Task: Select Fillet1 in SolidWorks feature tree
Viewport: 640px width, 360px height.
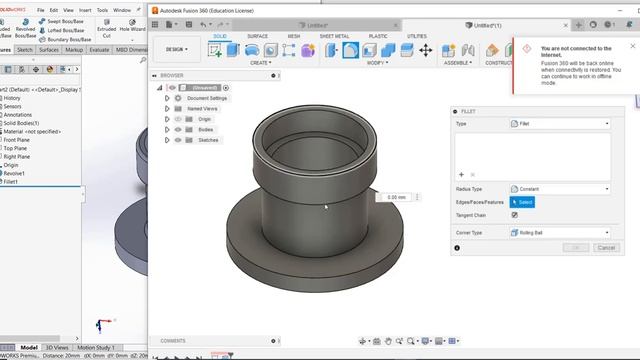Action: pyautogui.click(x=11, y=182)
